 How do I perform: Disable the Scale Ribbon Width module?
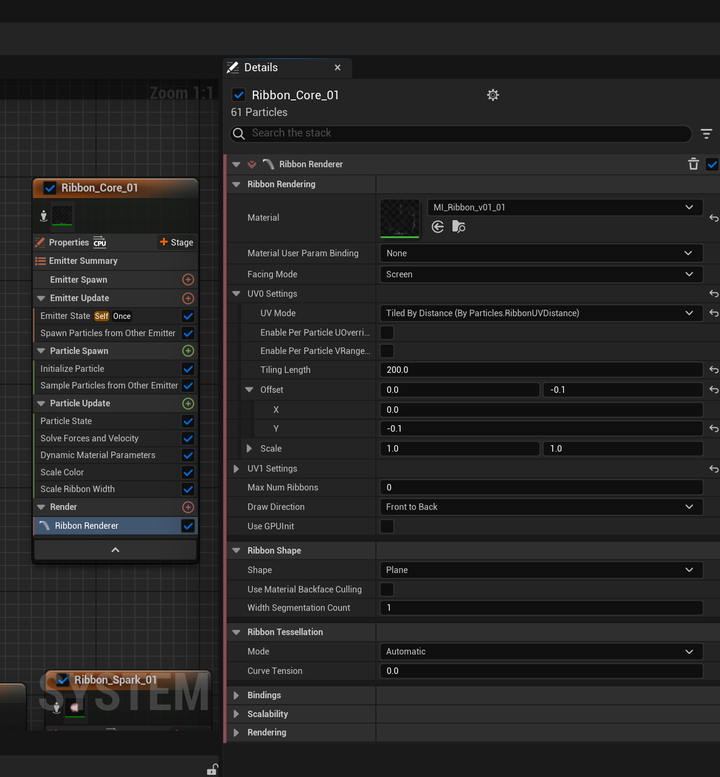coord(188,489)
